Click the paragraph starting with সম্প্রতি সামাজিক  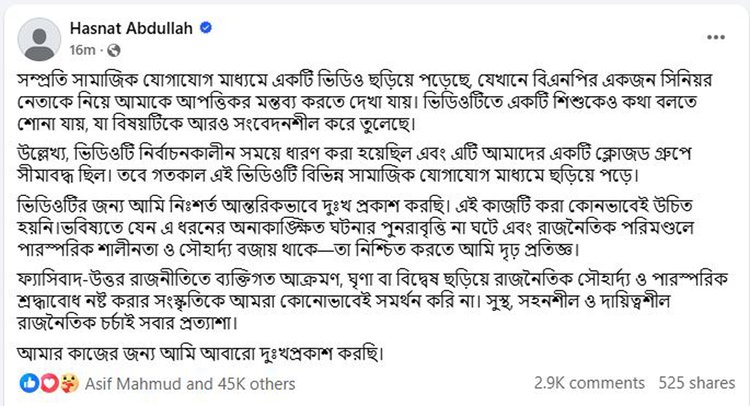click(370, 100)
